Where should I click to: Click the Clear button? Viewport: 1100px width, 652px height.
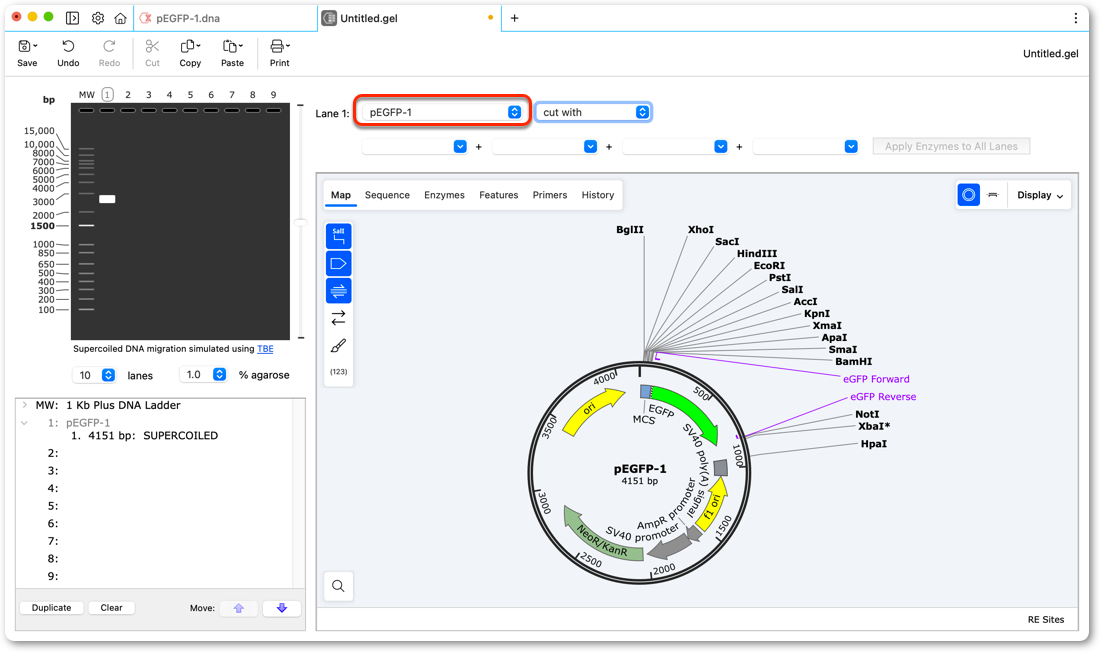click(x=112, y=608)
